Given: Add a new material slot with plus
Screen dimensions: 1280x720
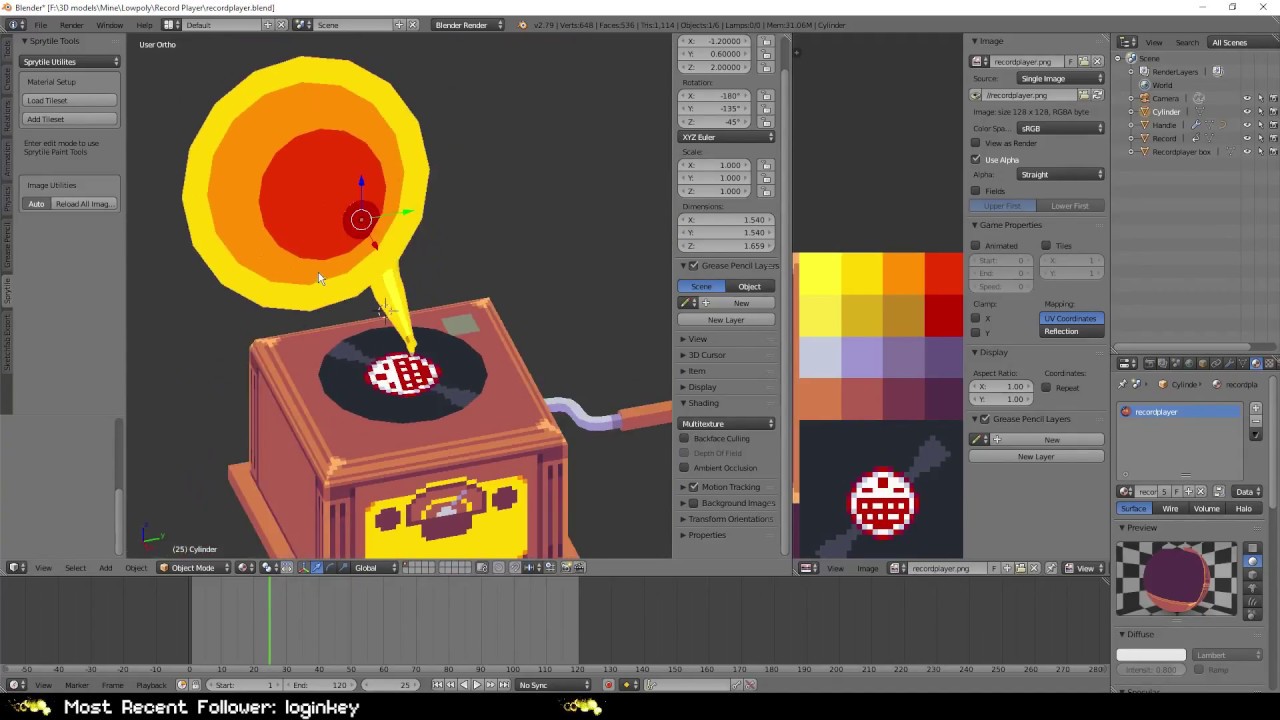Looking at the screenshot, I should tap(1256, 408).
